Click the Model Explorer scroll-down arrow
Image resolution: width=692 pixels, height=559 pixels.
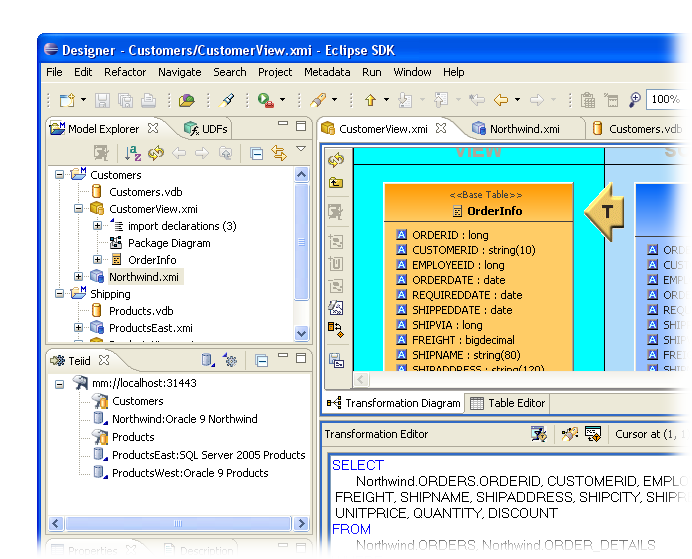coord(301,333)
